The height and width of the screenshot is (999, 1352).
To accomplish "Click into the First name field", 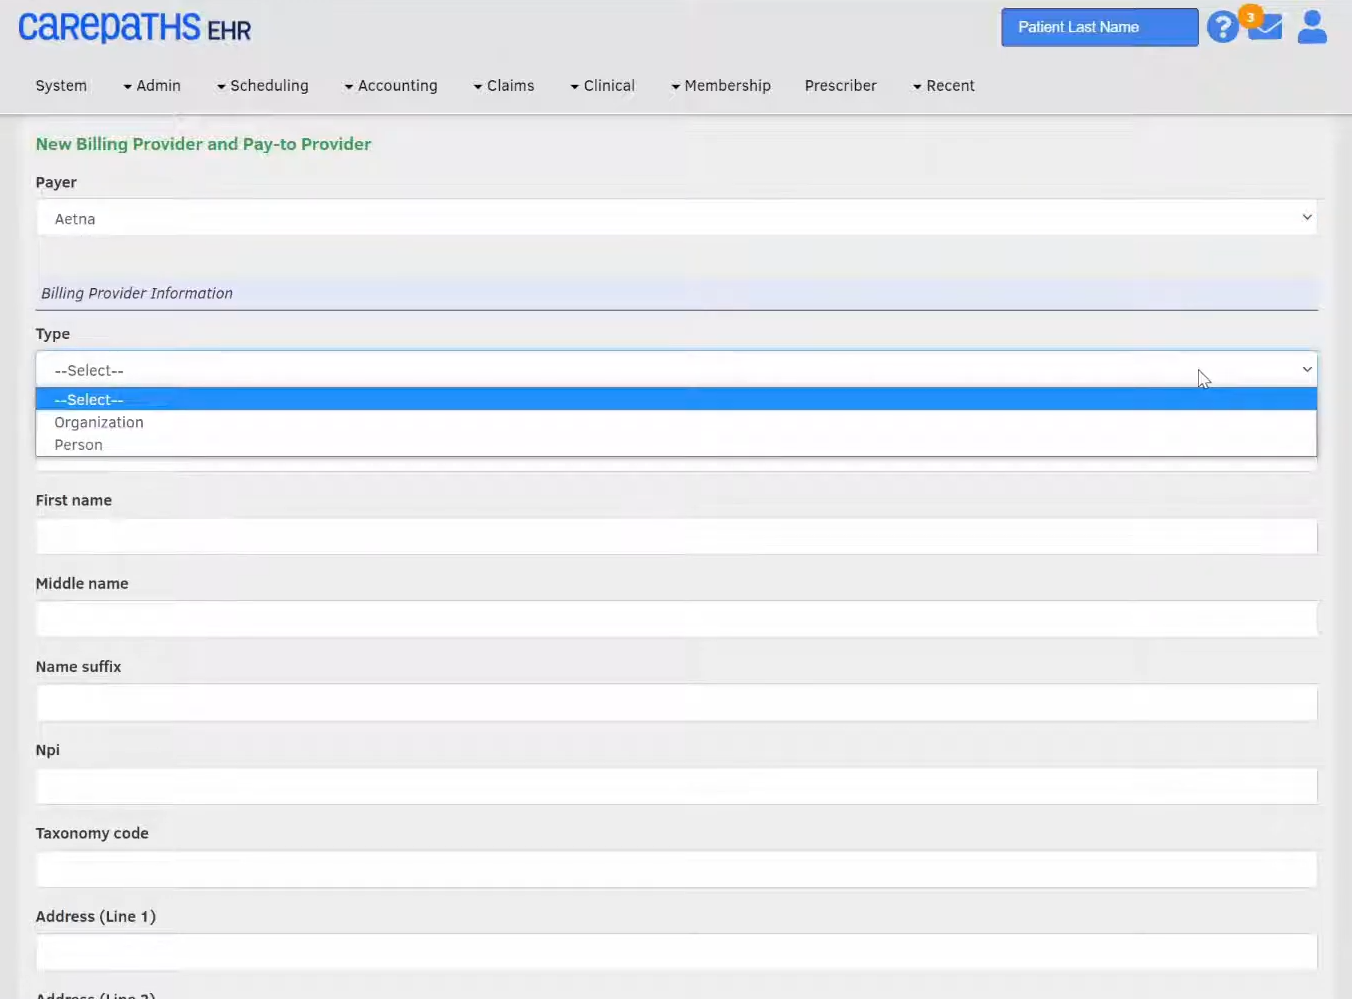I will 676,537.
